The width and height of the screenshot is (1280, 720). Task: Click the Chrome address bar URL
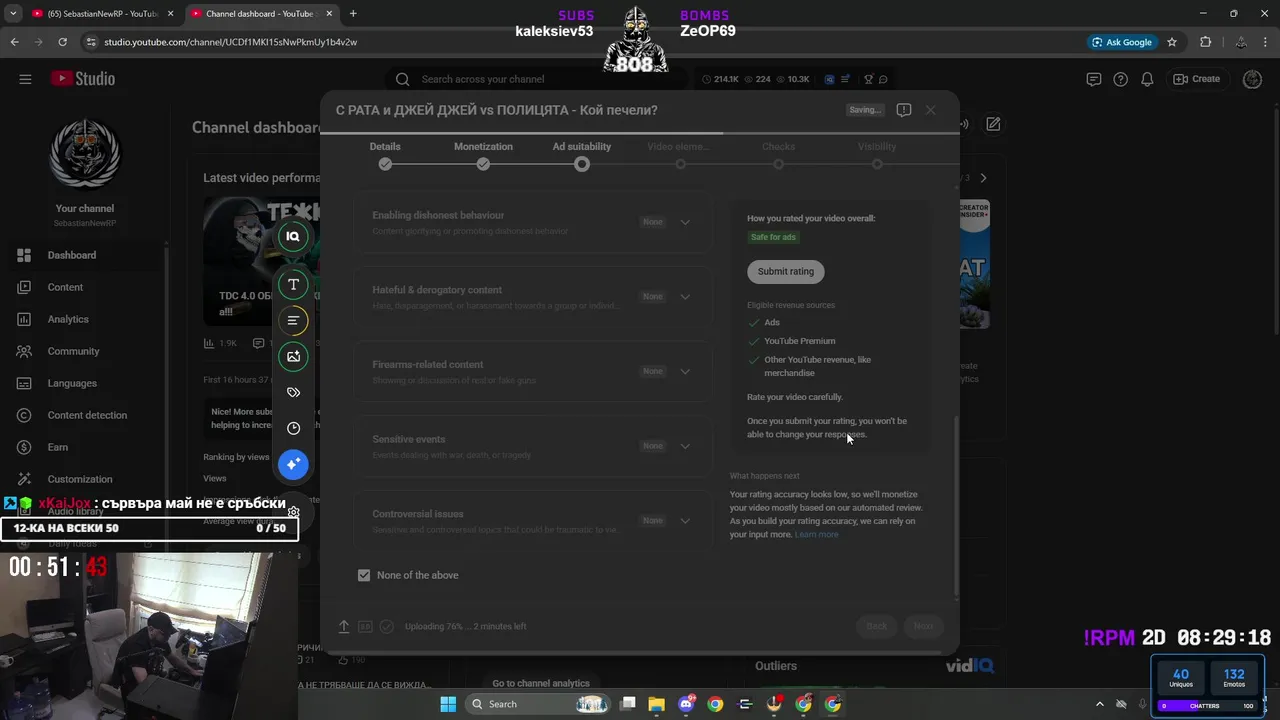click(x=230, y=42)
